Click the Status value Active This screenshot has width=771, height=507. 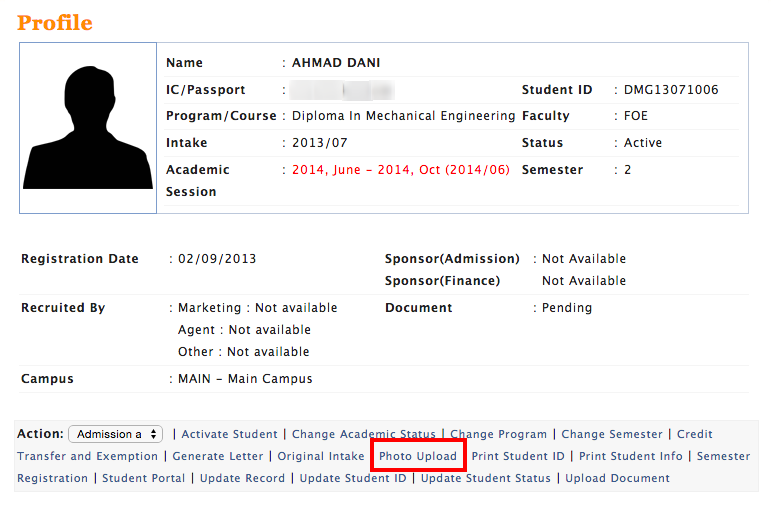pyautogui.click(x=643, y=143)
